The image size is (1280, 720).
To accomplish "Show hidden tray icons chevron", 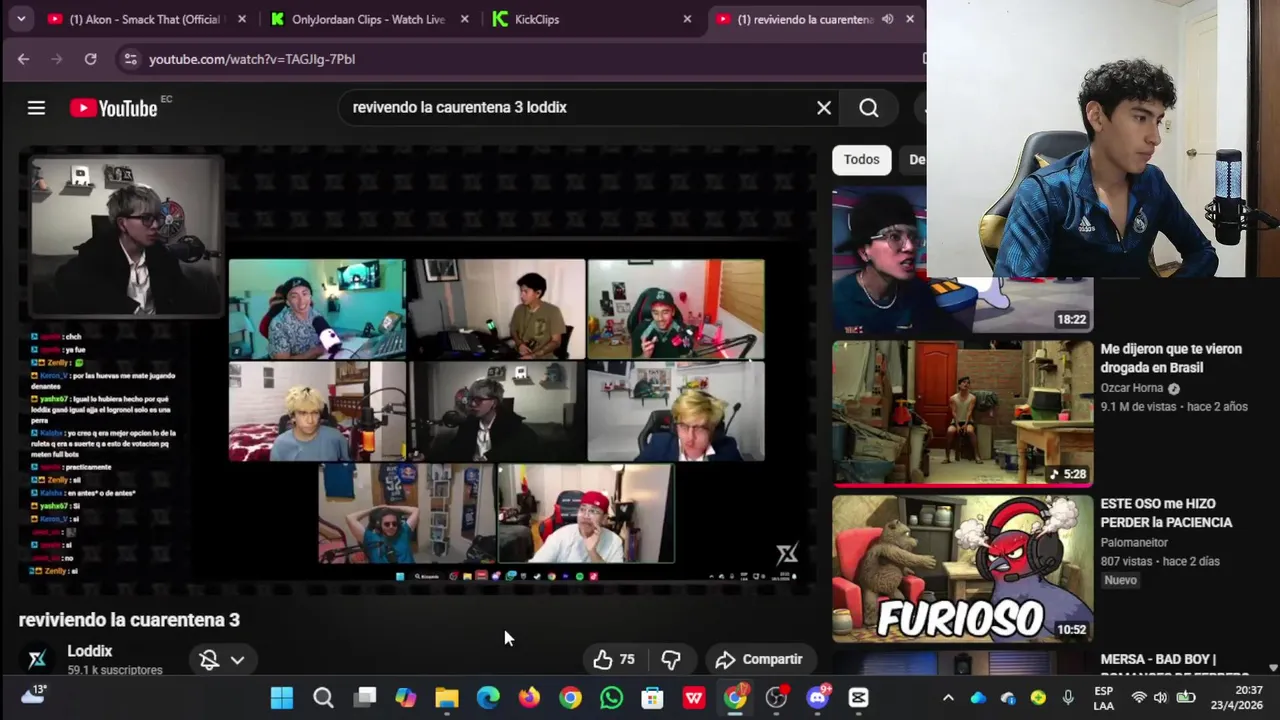I will tap(948, 698).
